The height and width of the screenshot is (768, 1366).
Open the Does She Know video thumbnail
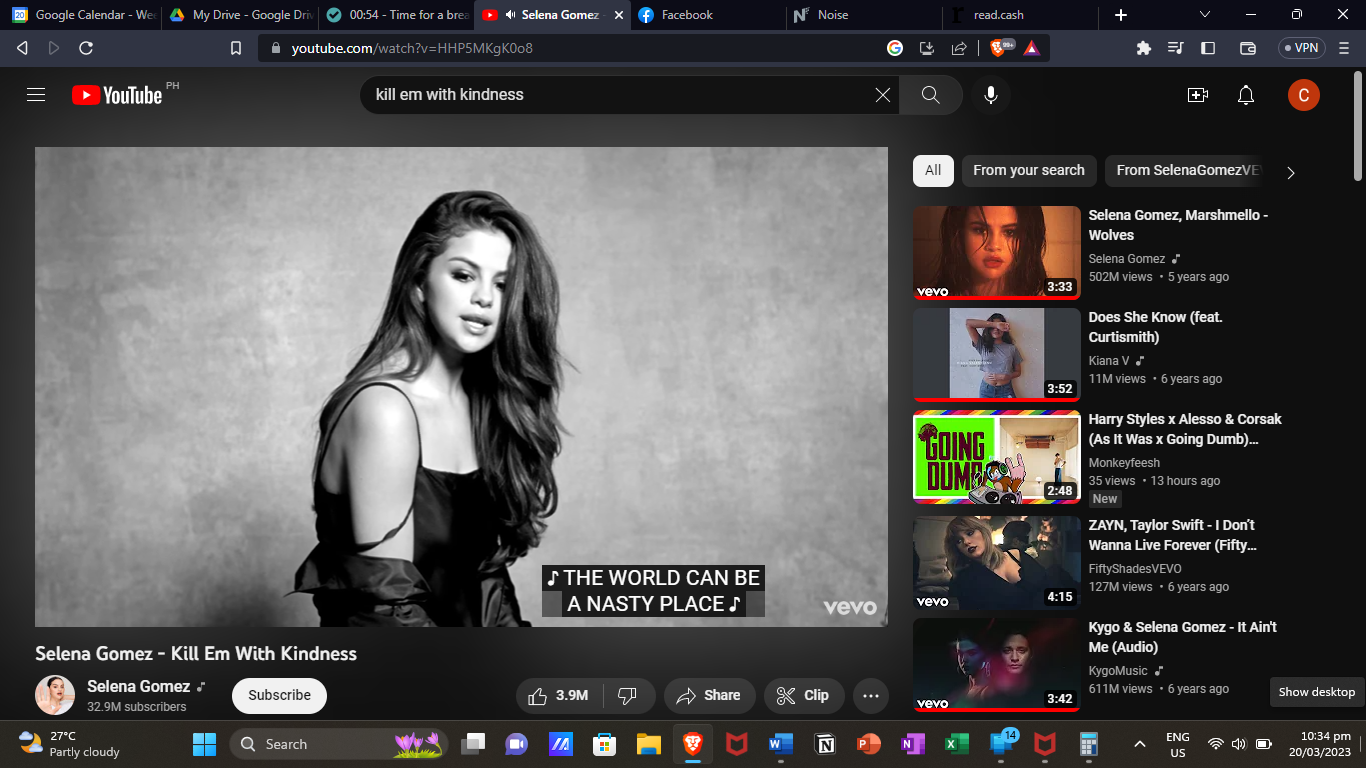click(x=997, y=355)
